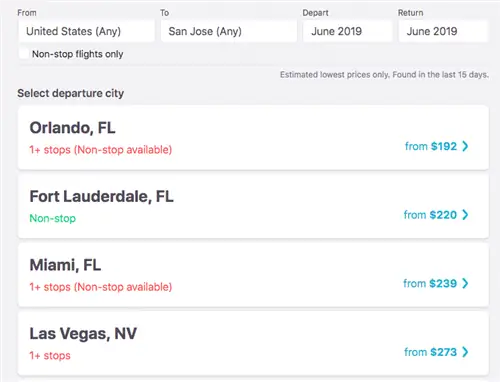Click the Non-stop flights only label text
This screenshot has width=500, height=382.
(x=78, y=54)
